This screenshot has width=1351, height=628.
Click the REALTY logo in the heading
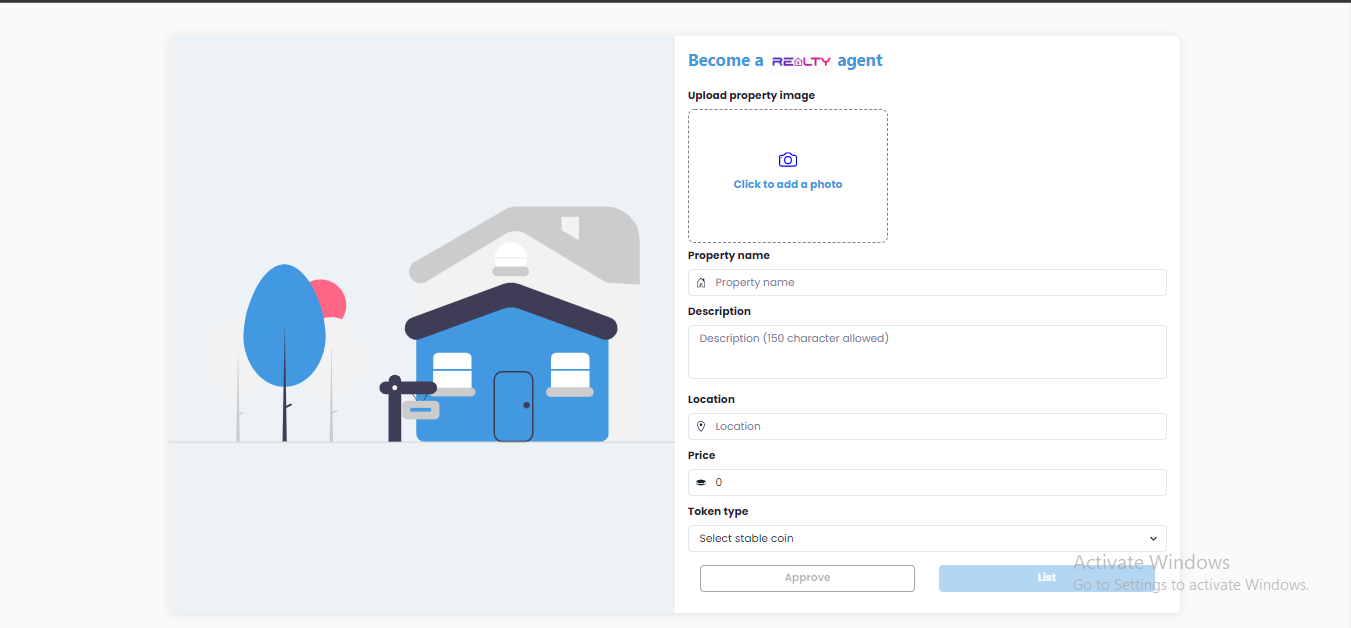coord(801,61)
